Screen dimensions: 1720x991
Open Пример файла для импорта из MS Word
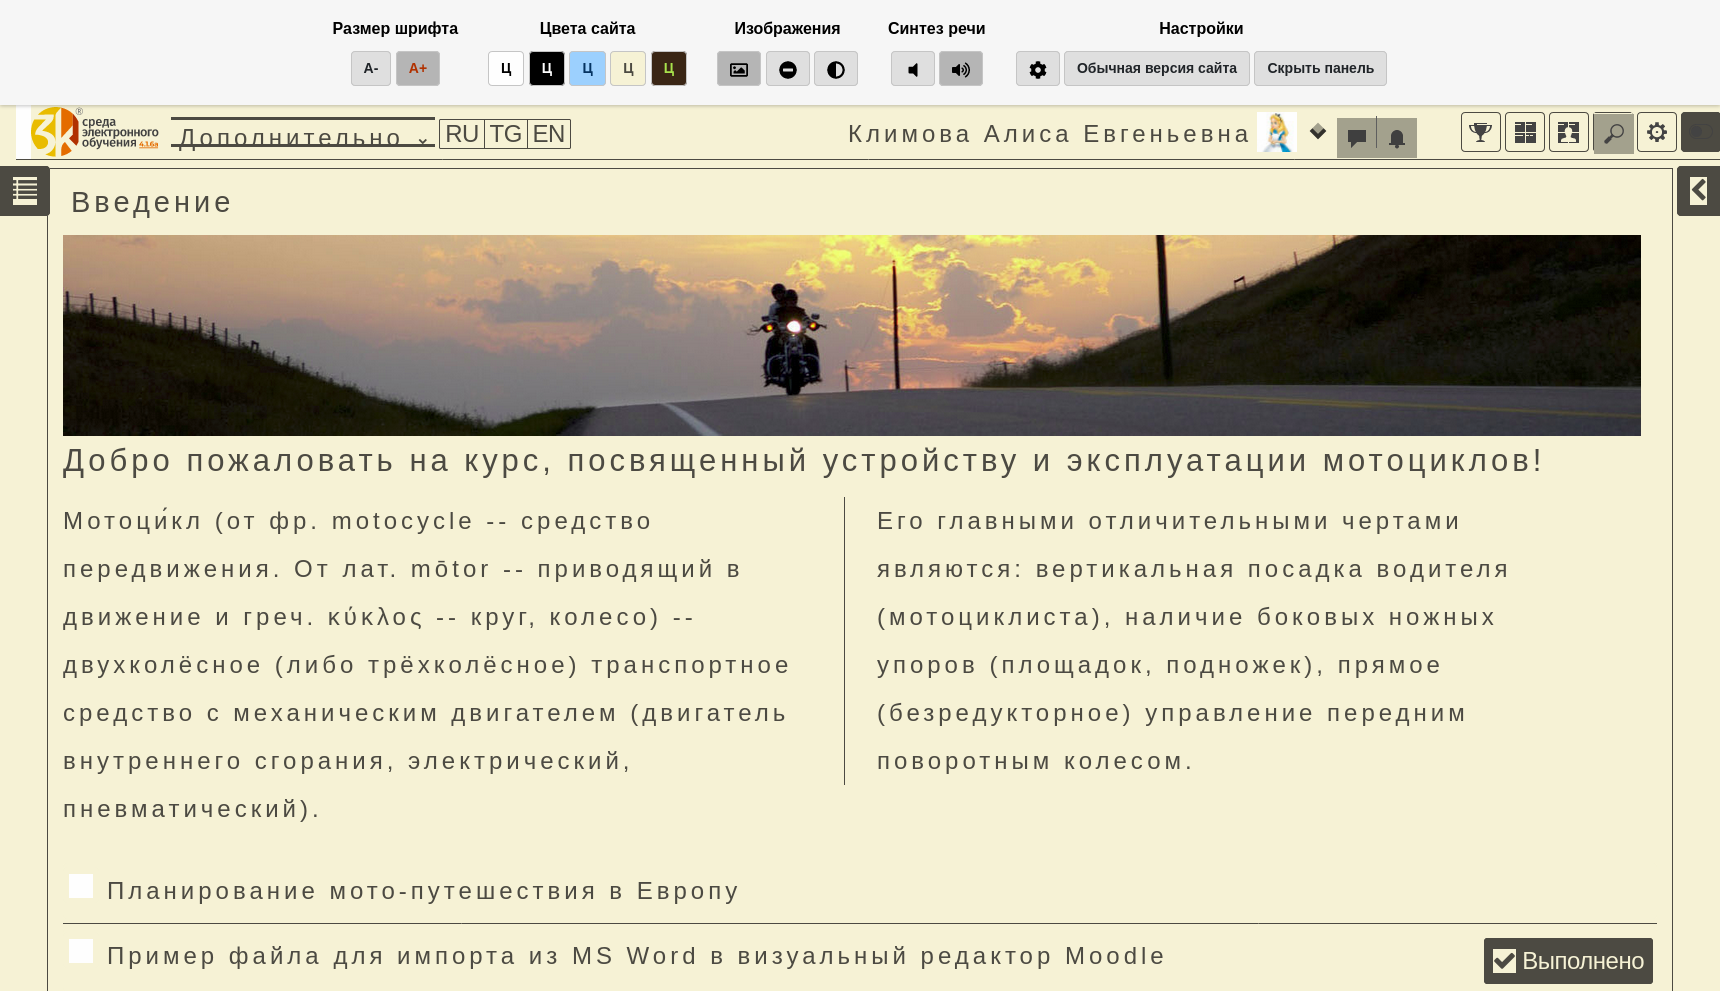pyautogui.click(x=636, y=956)
